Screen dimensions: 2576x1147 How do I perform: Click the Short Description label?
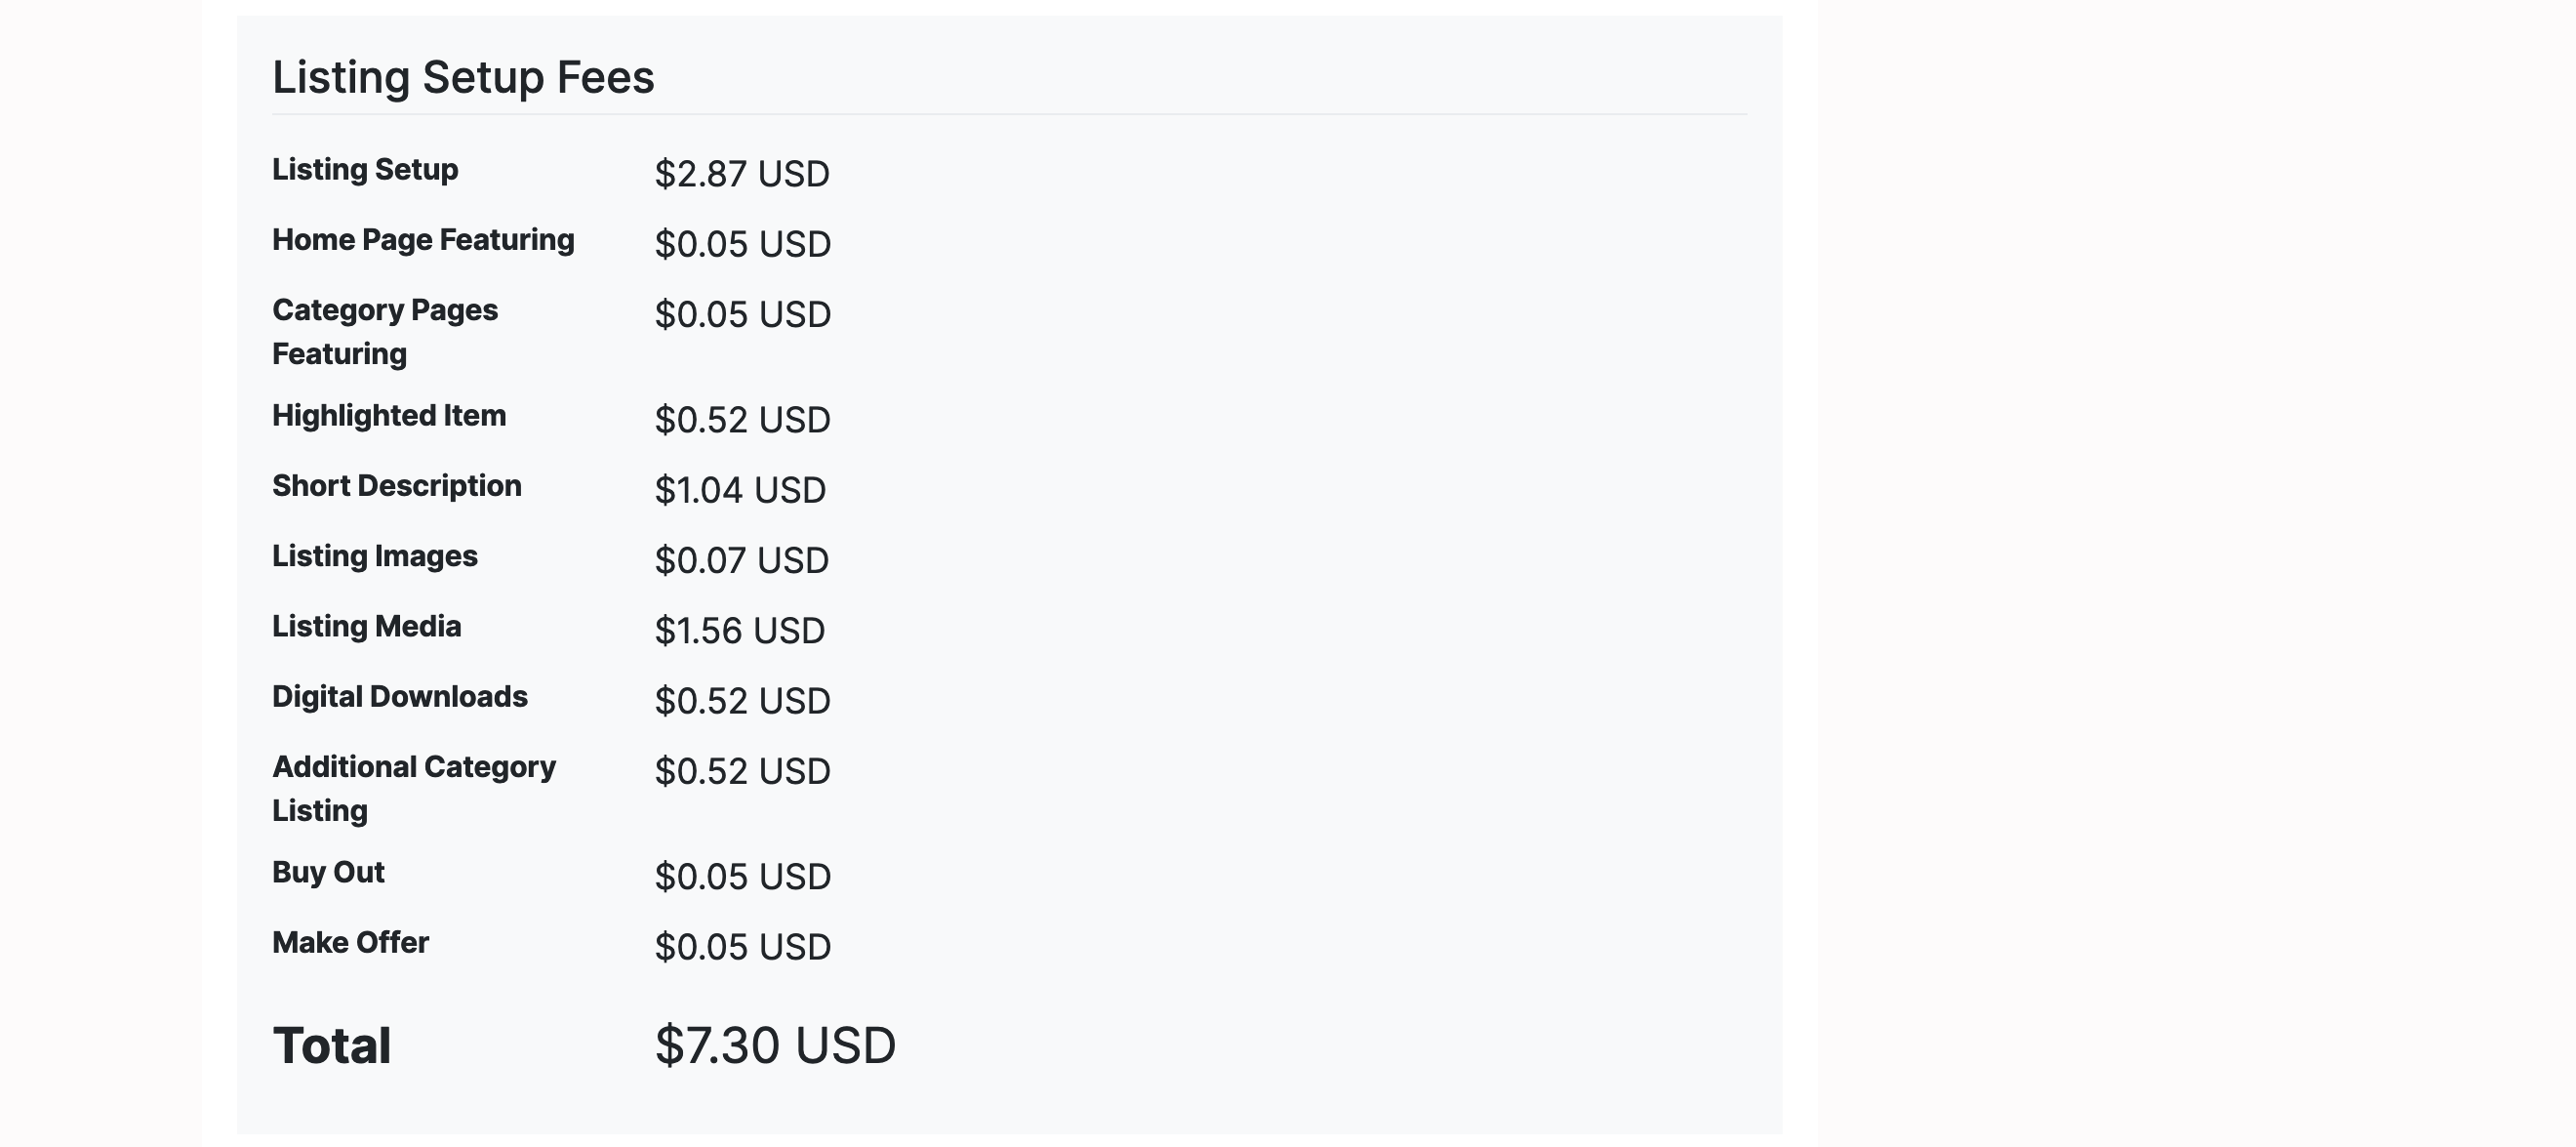[x=397, y=486]
